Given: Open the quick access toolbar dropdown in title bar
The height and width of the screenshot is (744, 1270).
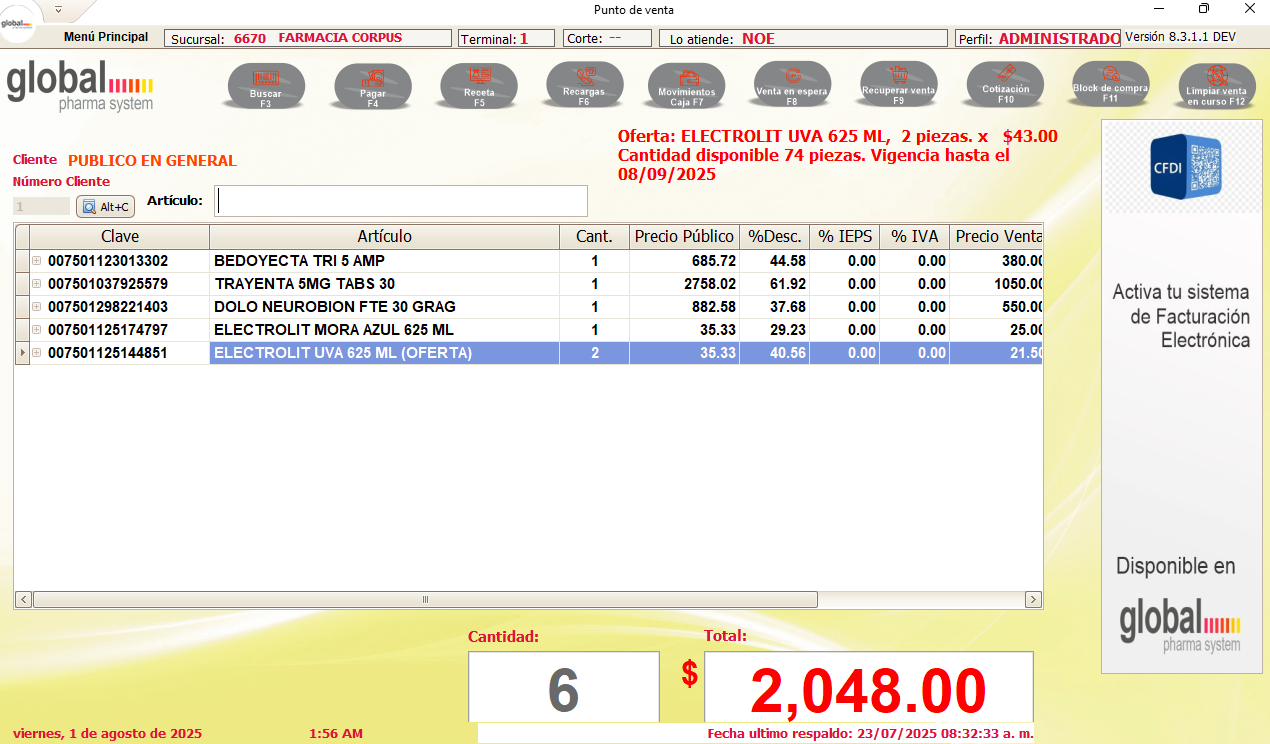Looking at the screenshot, I should pos(58,9).
